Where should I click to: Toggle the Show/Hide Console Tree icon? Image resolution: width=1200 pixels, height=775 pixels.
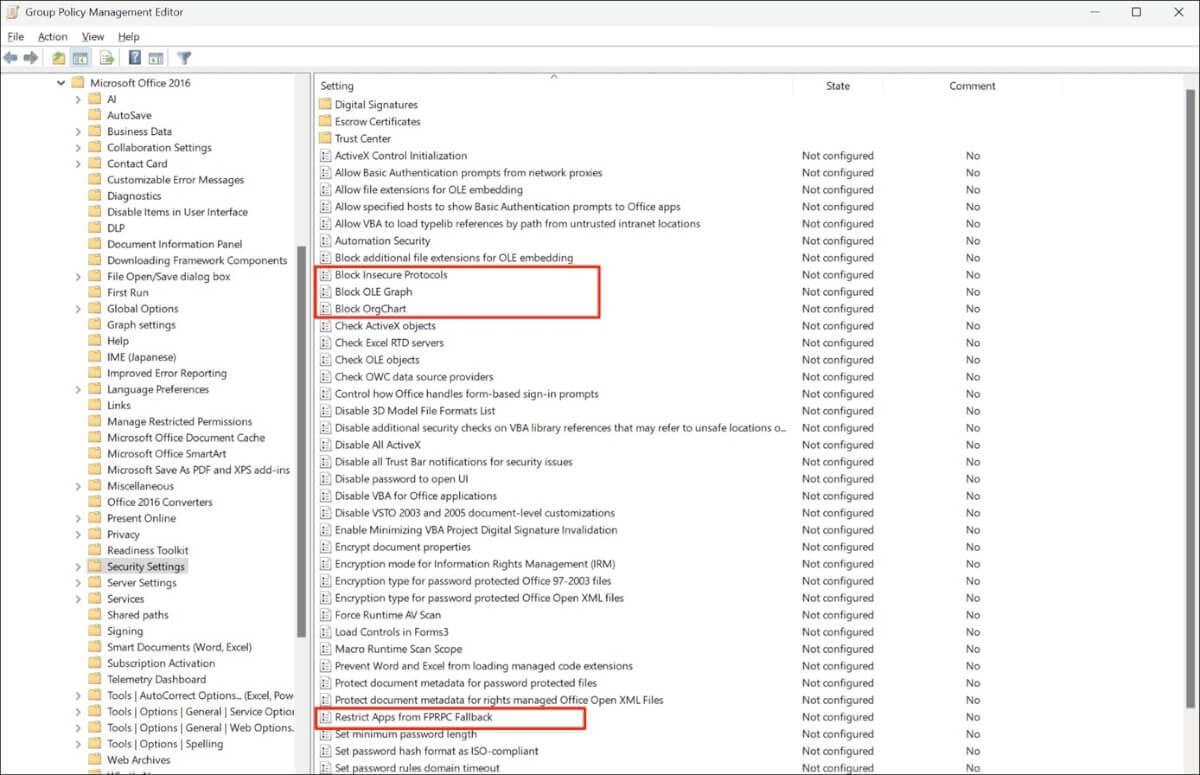(80, 58)
